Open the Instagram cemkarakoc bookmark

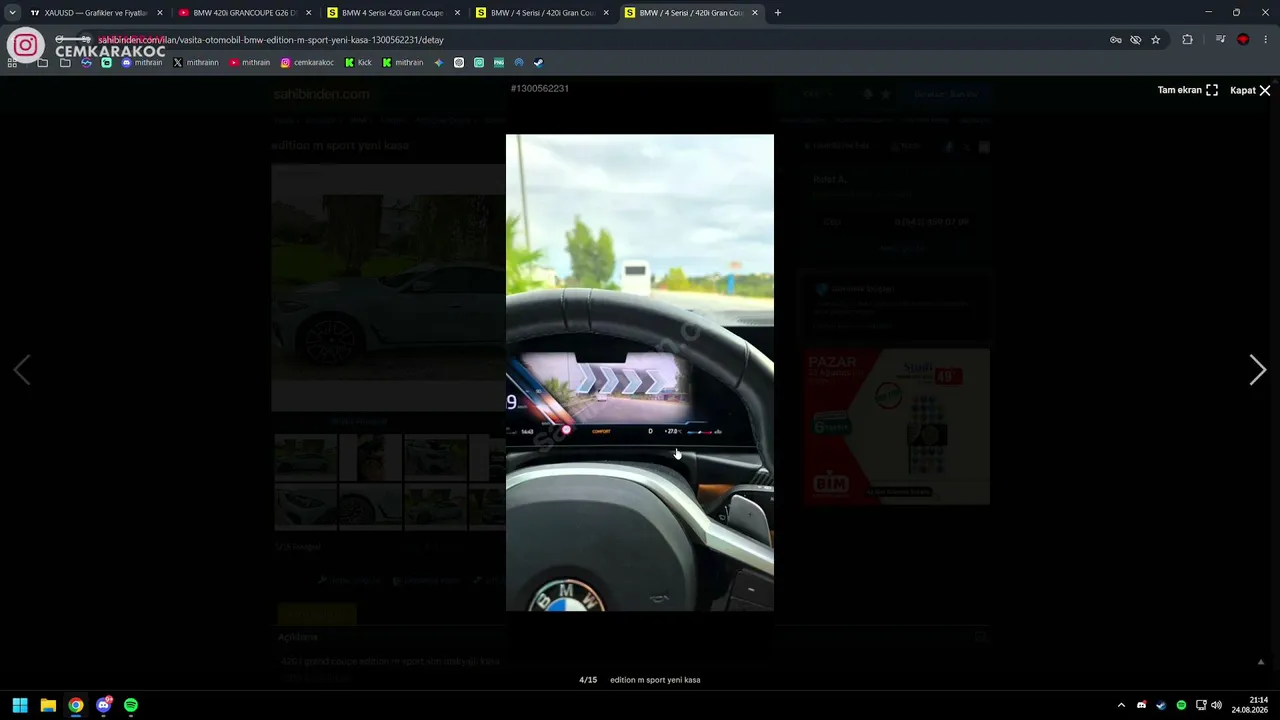coord(307,63)
